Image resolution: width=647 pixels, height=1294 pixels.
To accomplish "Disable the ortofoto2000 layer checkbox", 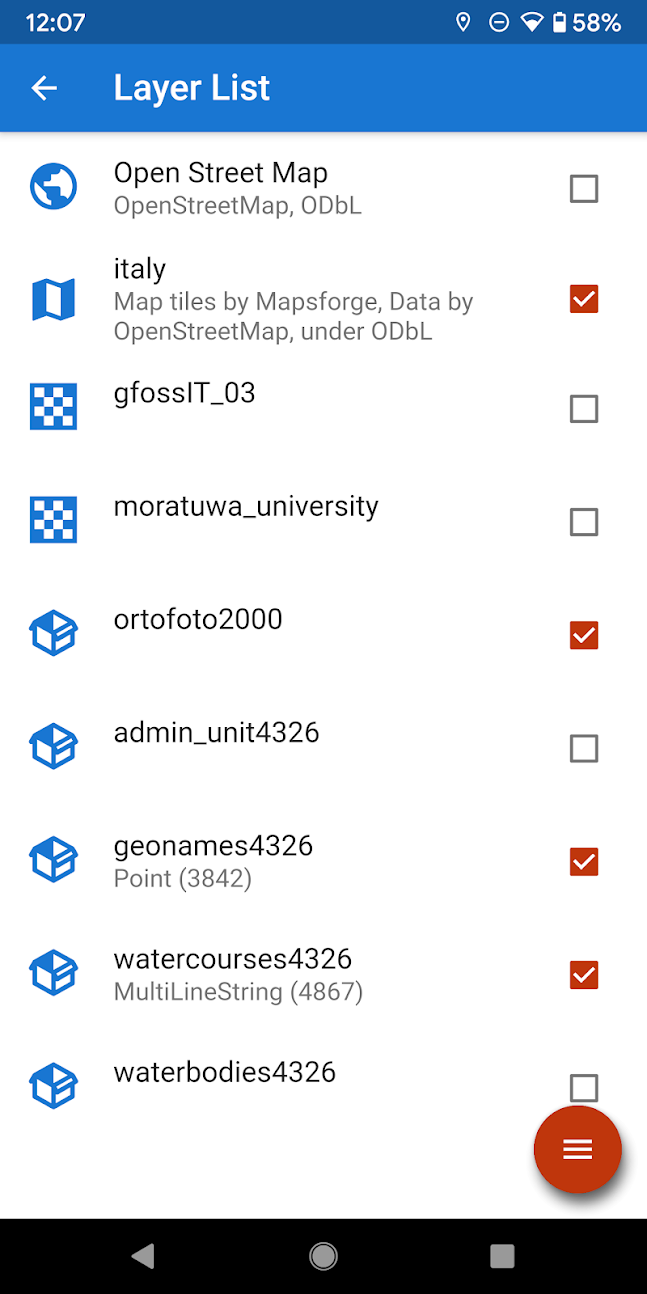I will [583, 635].
